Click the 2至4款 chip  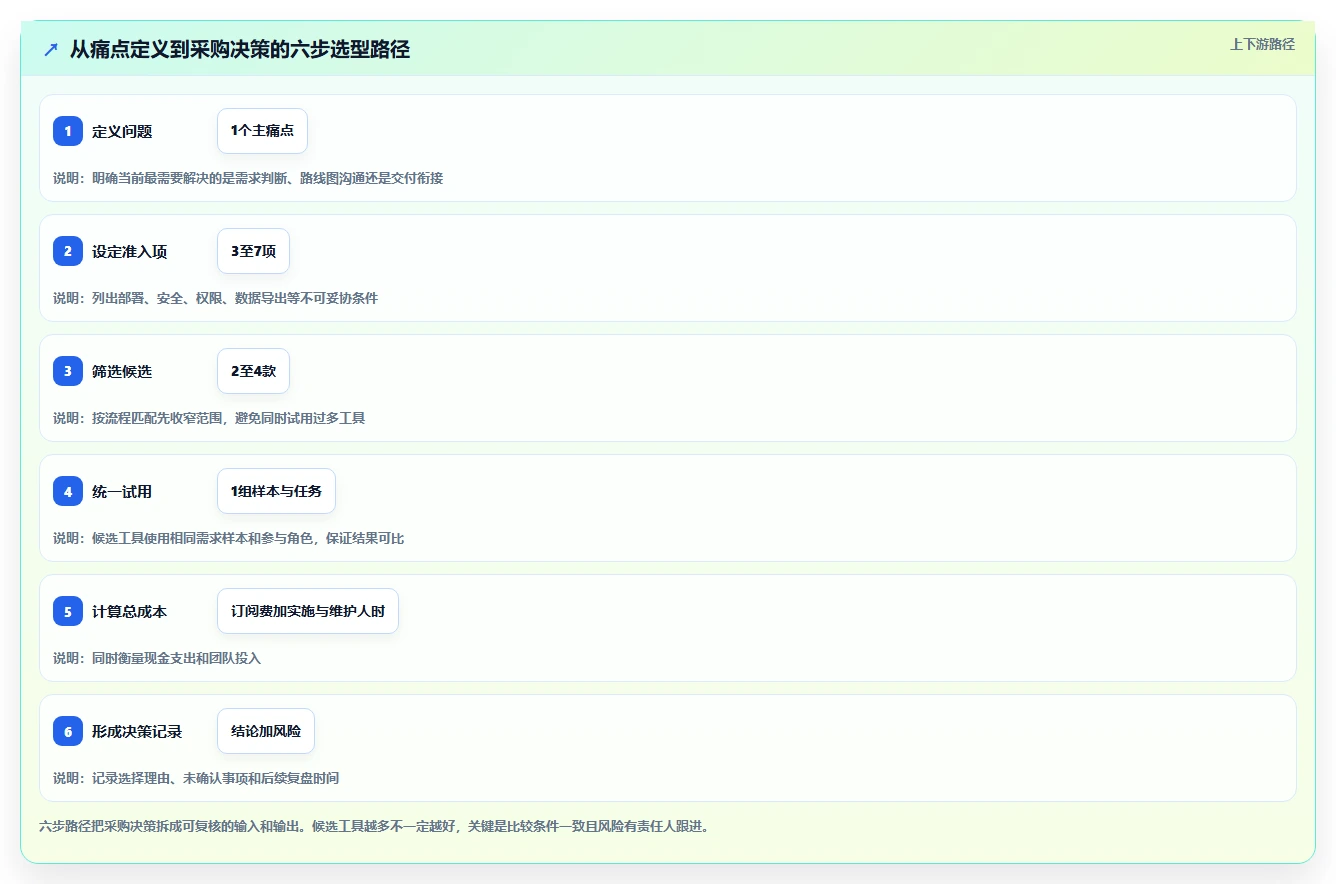(x=253, y=371)
